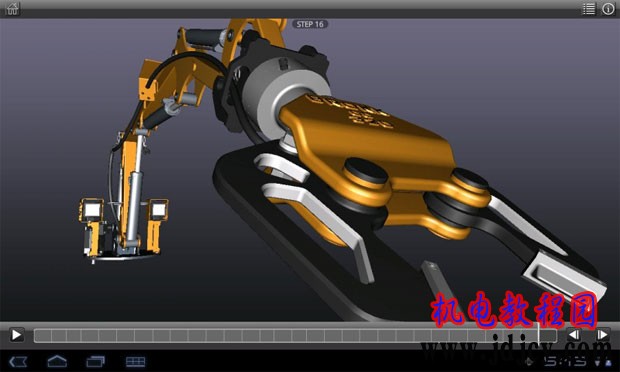Screen dimensions: 620x372
Task: Click the STEP 16 label
Action: coord(310,24)
